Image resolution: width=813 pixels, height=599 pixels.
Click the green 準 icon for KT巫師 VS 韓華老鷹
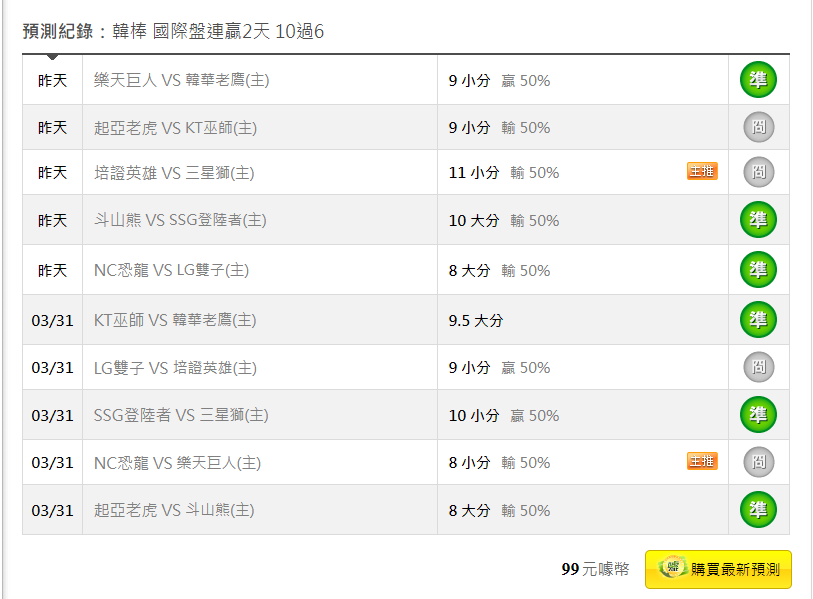tap(758, 320)
